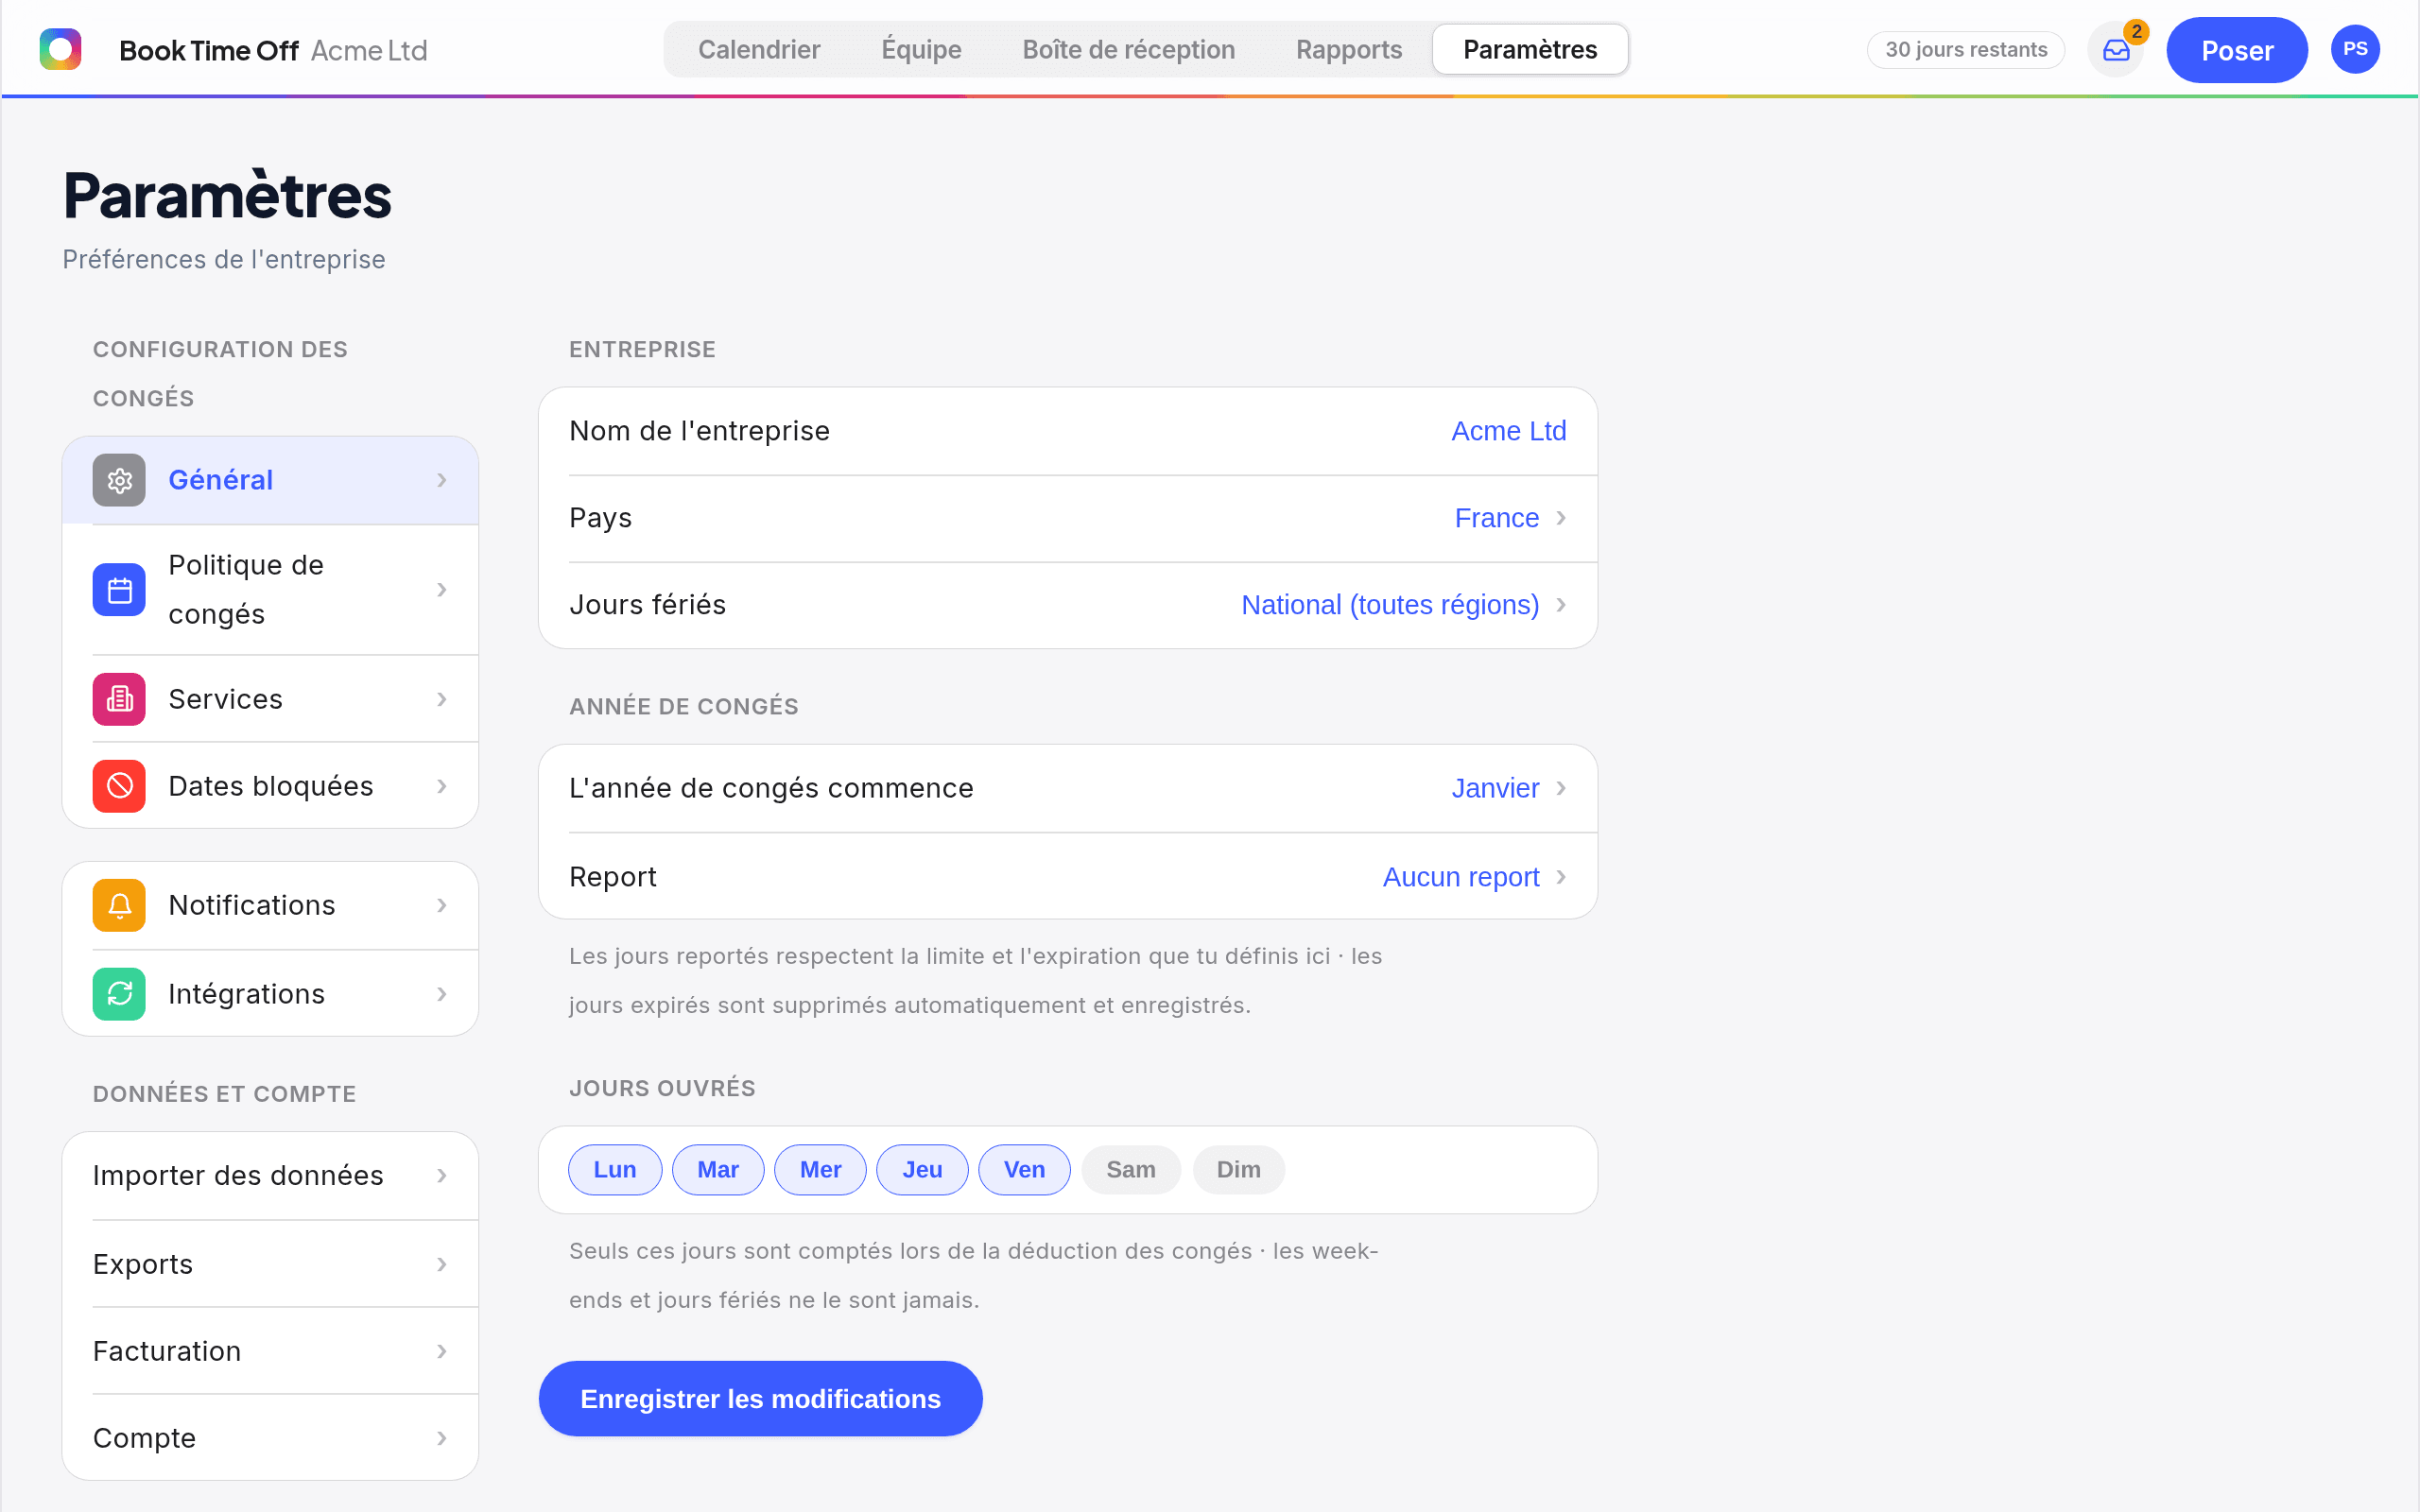Click the building icon for Services
Screen dimensions: 2420x1512
click(x=119, y=699)
